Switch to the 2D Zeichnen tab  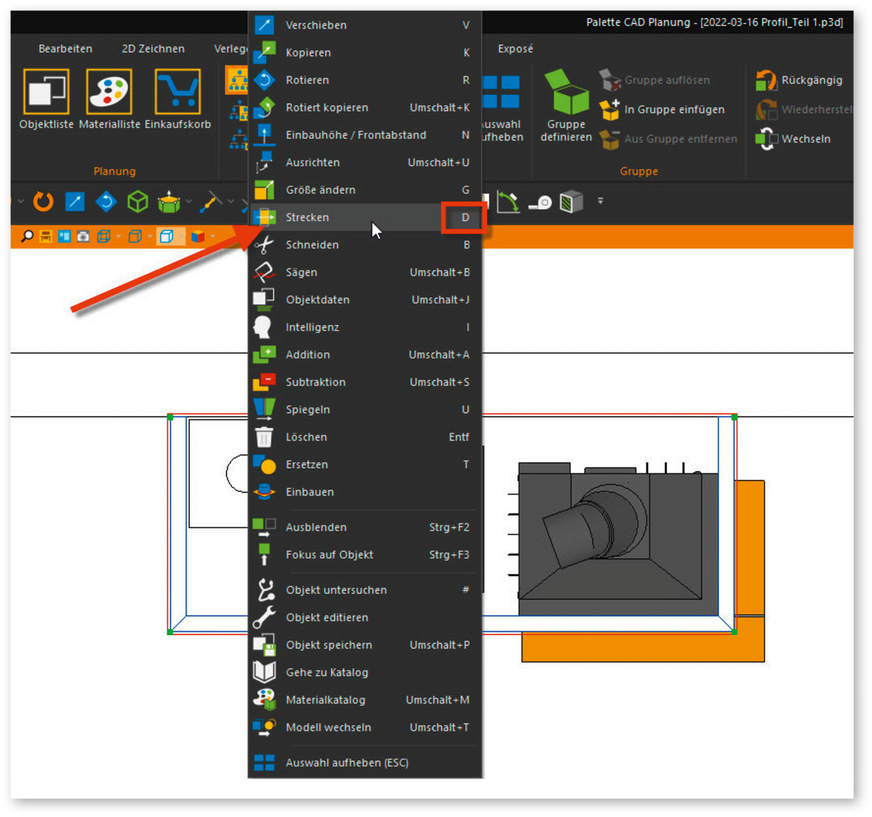pos(153,49)
